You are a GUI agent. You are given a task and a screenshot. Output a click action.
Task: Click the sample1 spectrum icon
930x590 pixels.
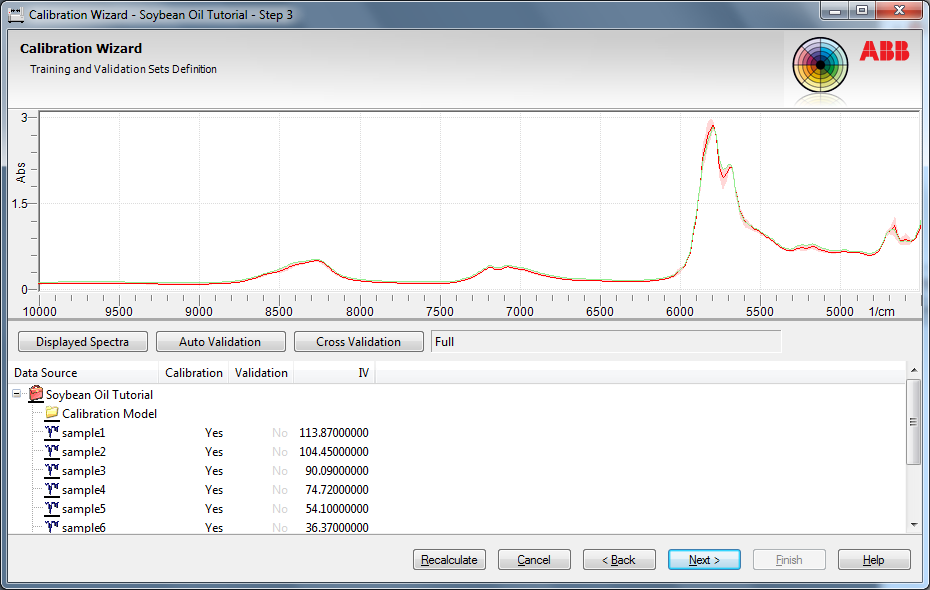pyautogui.click(x=52, y=433)
